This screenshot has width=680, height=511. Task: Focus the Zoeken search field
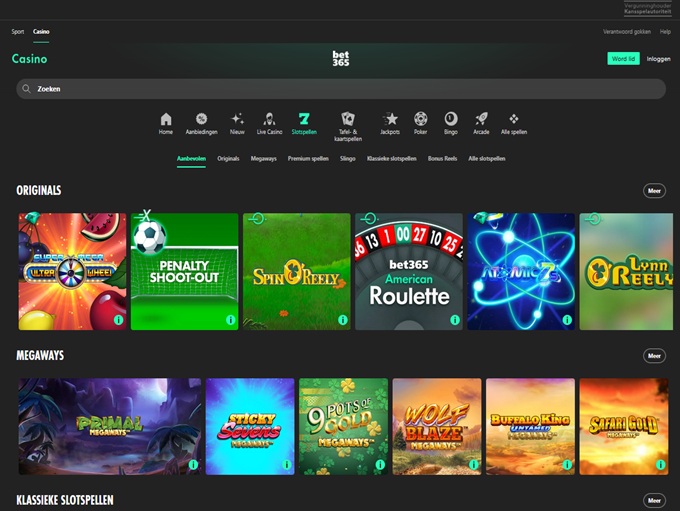tap(341, 89)
